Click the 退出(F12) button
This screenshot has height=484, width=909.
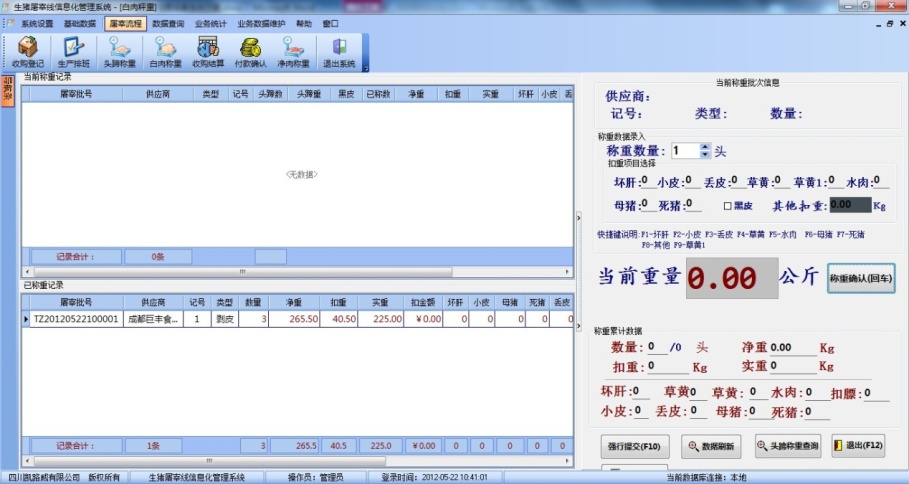tap(858, 445)
